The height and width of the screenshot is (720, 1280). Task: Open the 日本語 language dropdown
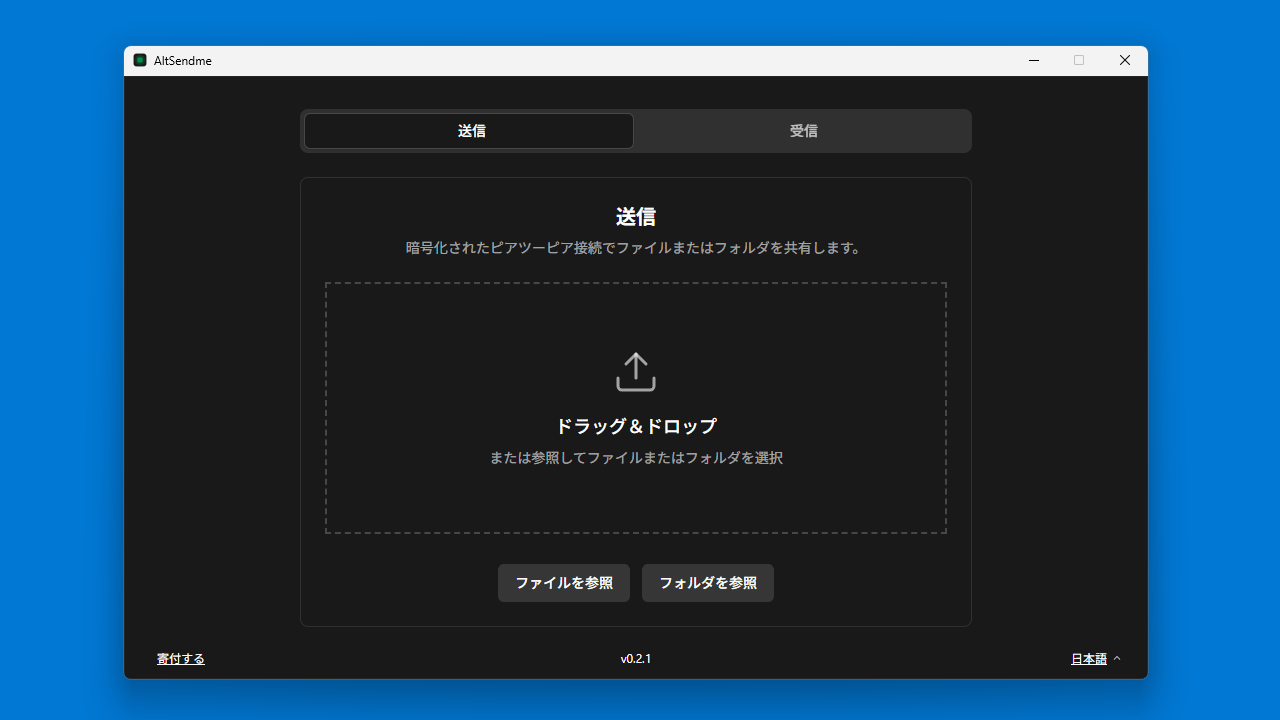click(x=1088, y=659)
